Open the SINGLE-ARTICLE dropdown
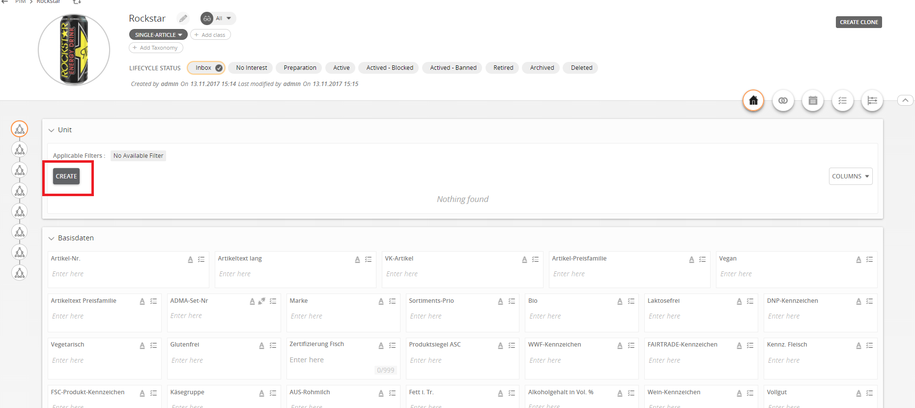 pyautogui.click(x=158, y=34)
